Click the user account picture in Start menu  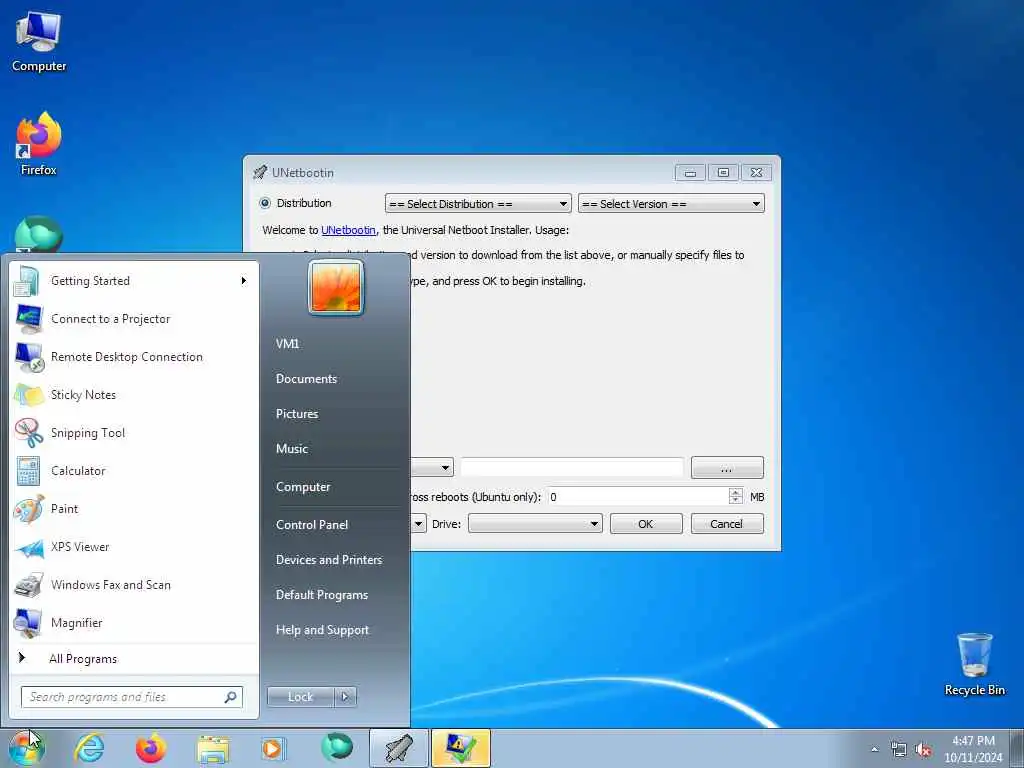(336, 287)
